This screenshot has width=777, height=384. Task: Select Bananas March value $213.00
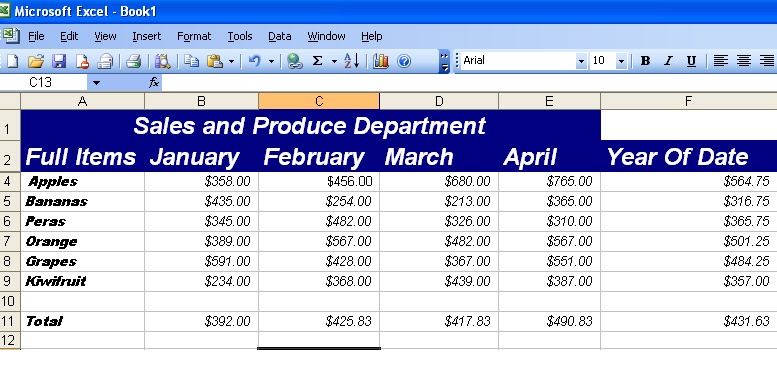click(439, 201)
